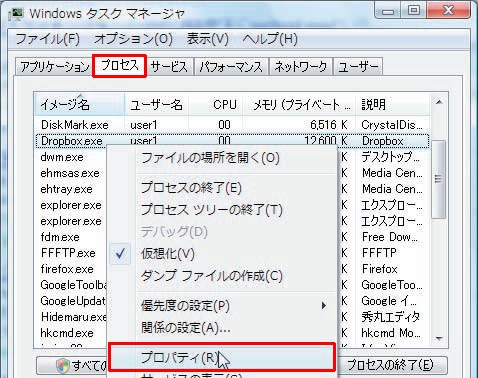Switch to the アプリケーション tab
The height and width of the screenshot is (378, 478).
pos(54,67)
